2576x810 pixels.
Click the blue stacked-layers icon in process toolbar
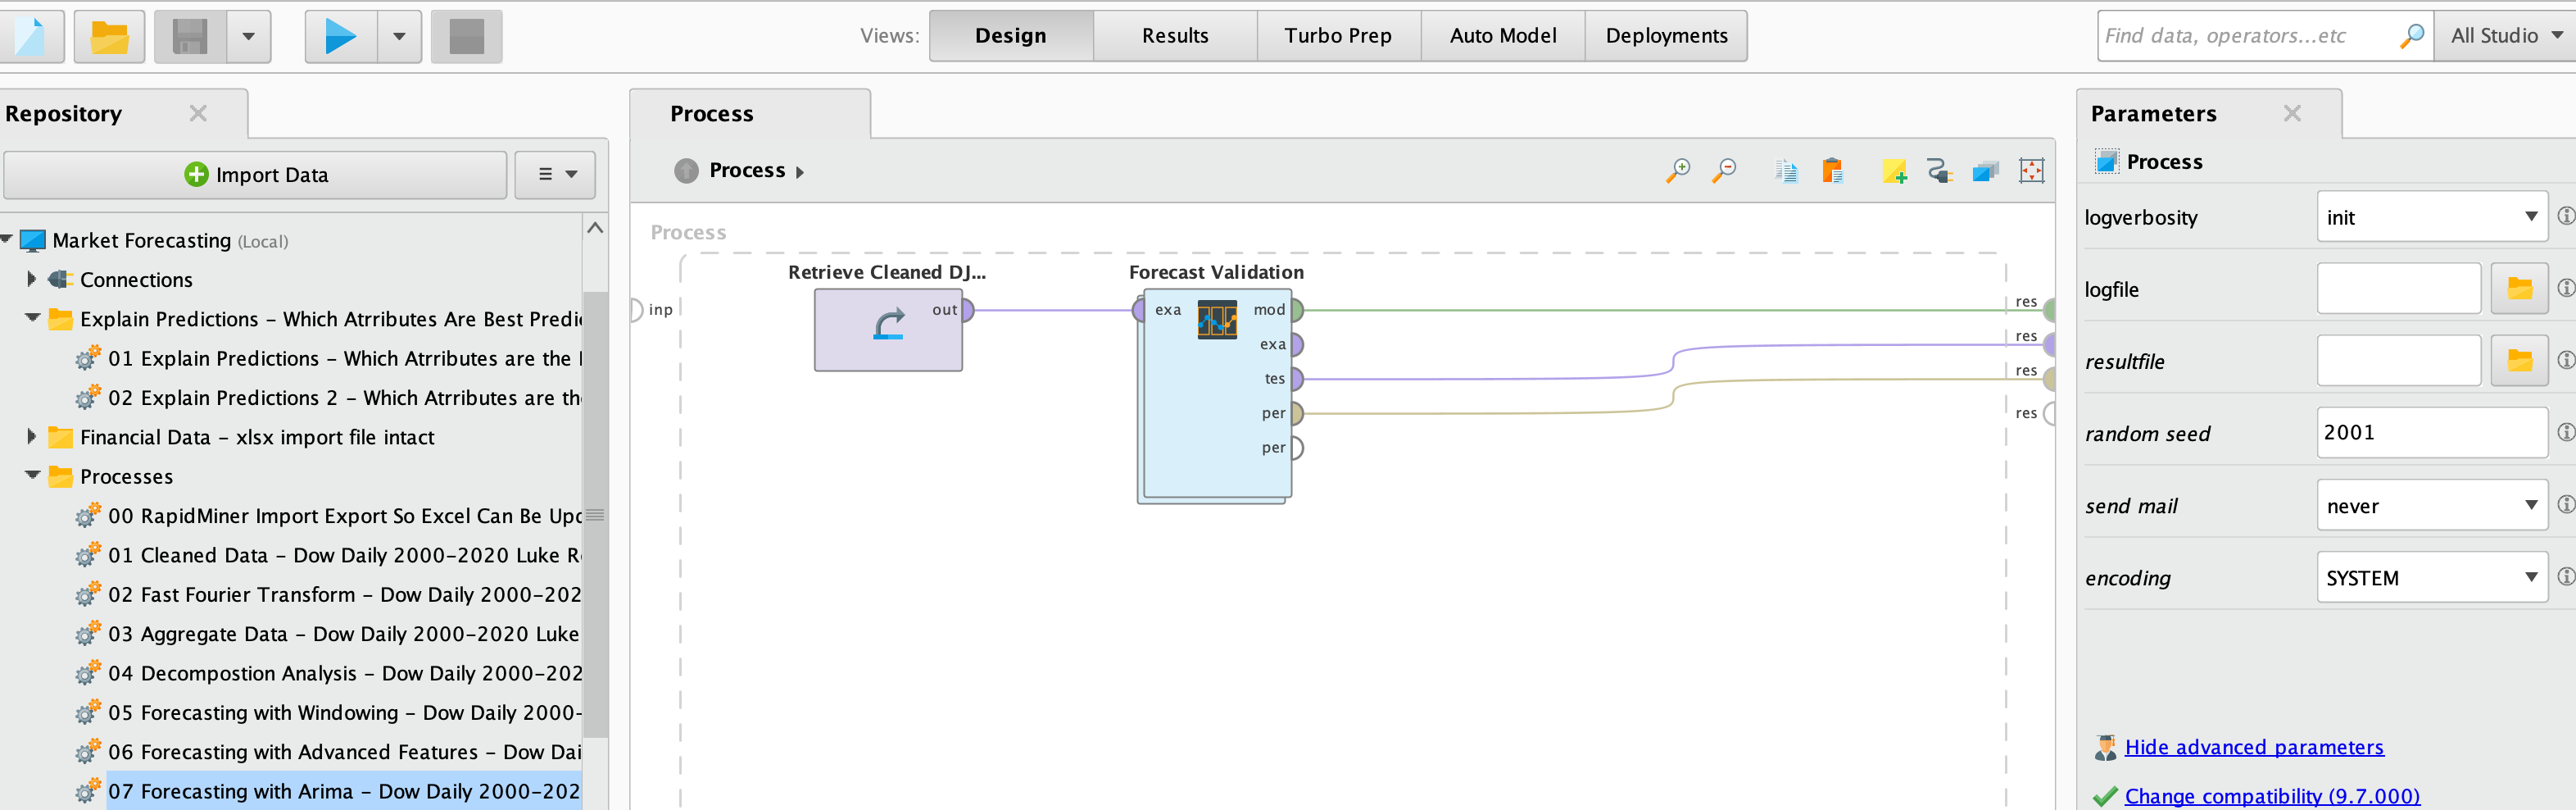(x=1986, y=171)
